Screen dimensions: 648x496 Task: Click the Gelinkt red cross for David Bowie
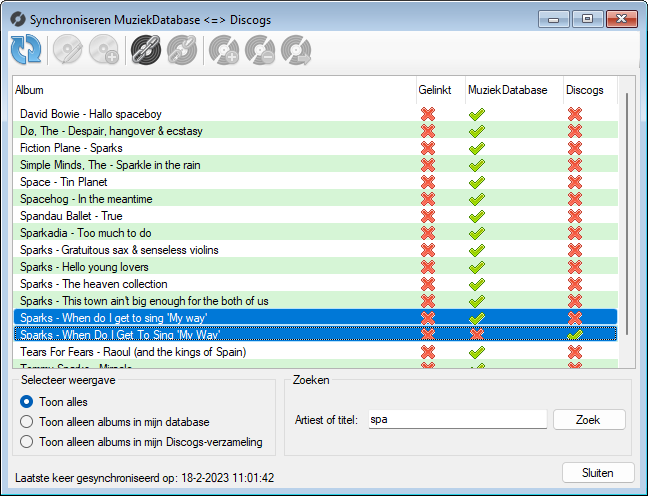click(428, 114)
